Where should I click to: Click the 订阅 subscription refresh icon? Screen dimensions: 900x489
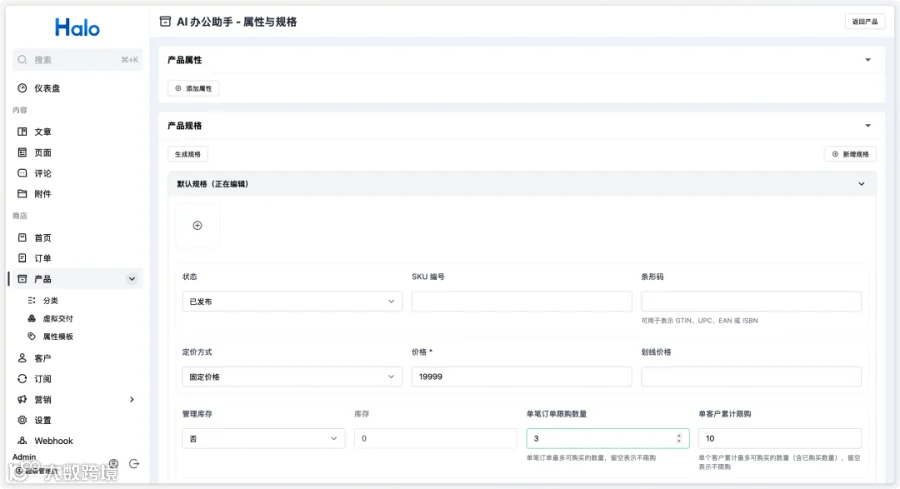pos(22,379)
